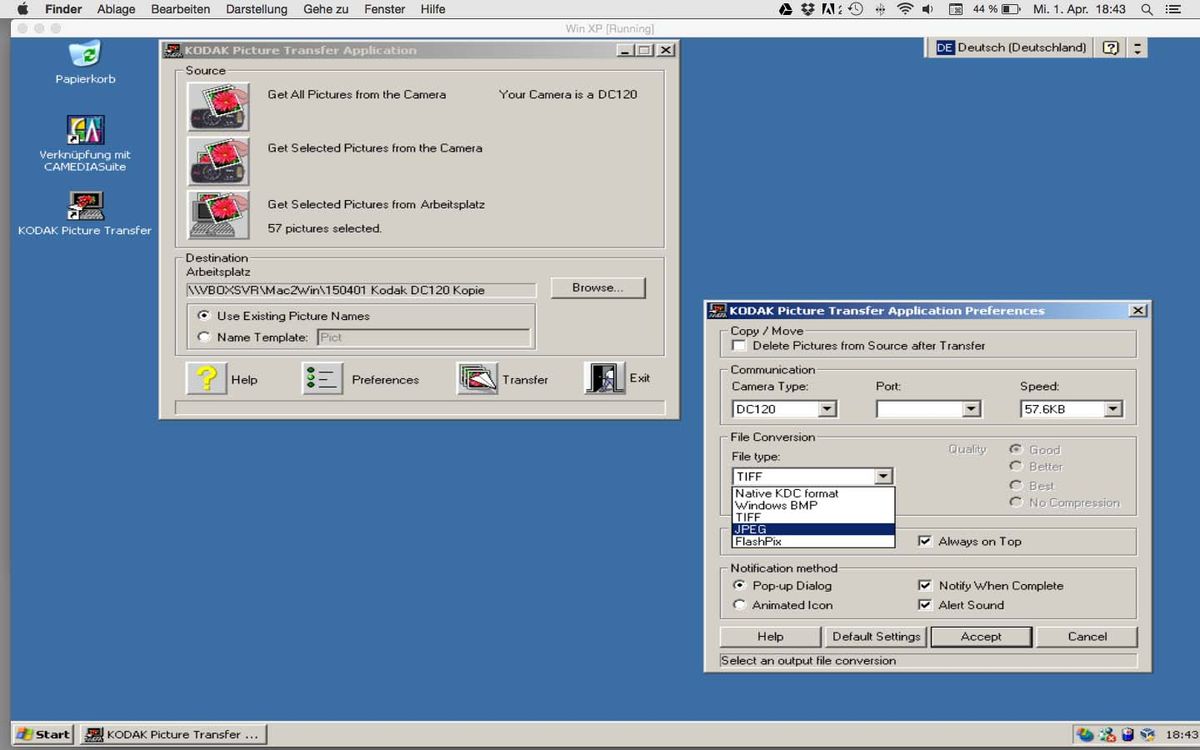Select the KODAK Picture Transfer desktop shortcut

[x=85, y=205]
